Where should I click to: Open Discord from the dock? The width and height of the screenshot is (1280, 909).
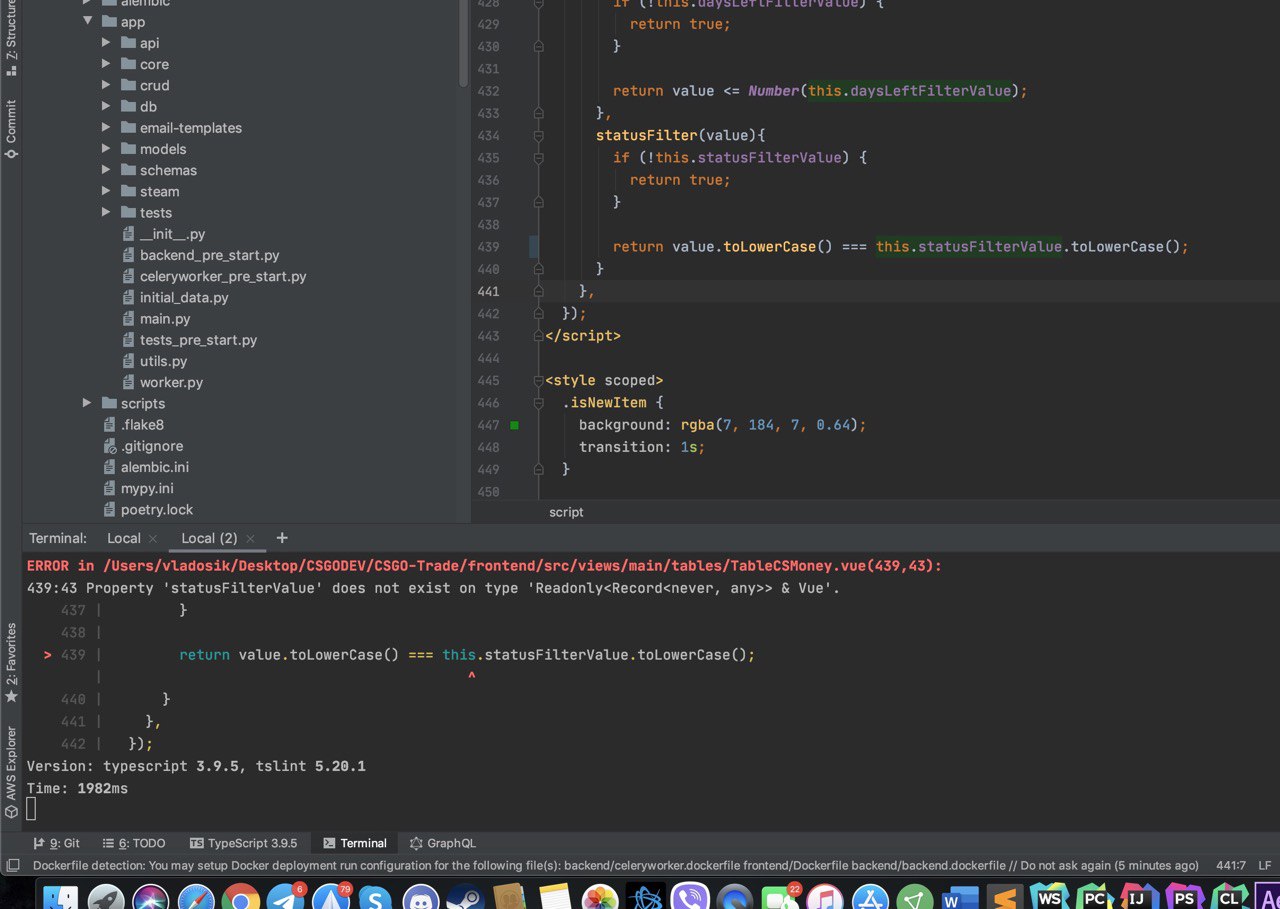(x=421, y=897)
